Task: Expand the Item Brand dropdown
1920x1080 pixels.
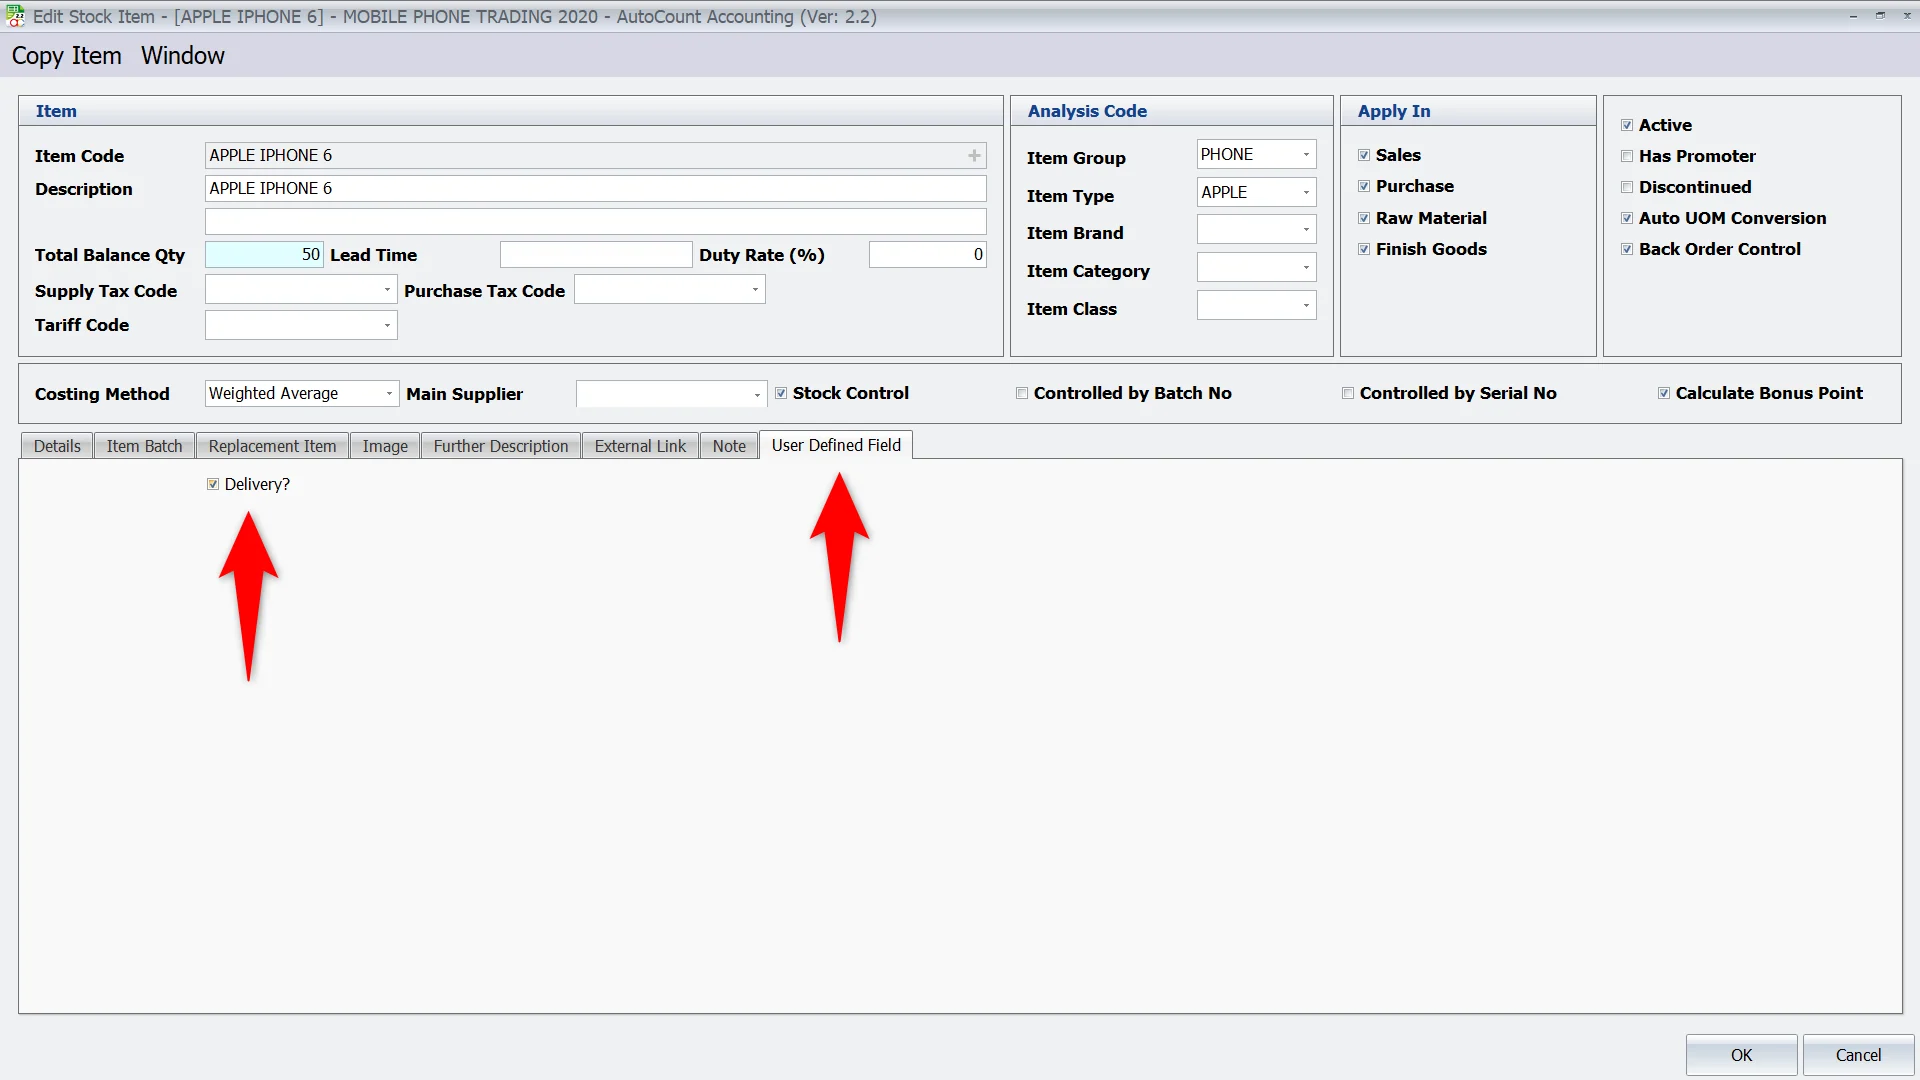Action: (x=1306, y=230)
